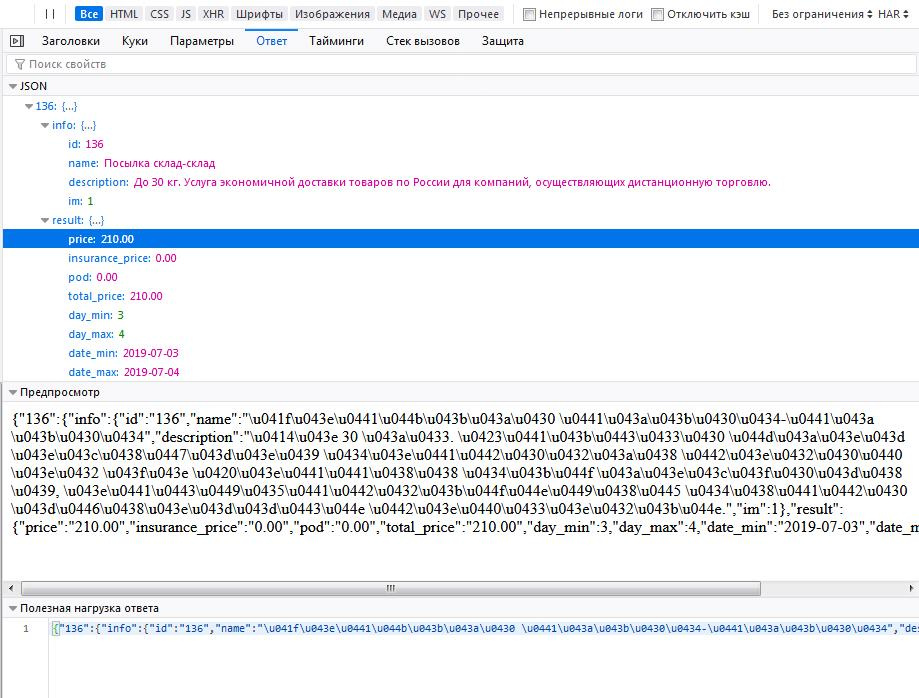
Task: Toggle the request list pane icon
Action: [17, 41]
